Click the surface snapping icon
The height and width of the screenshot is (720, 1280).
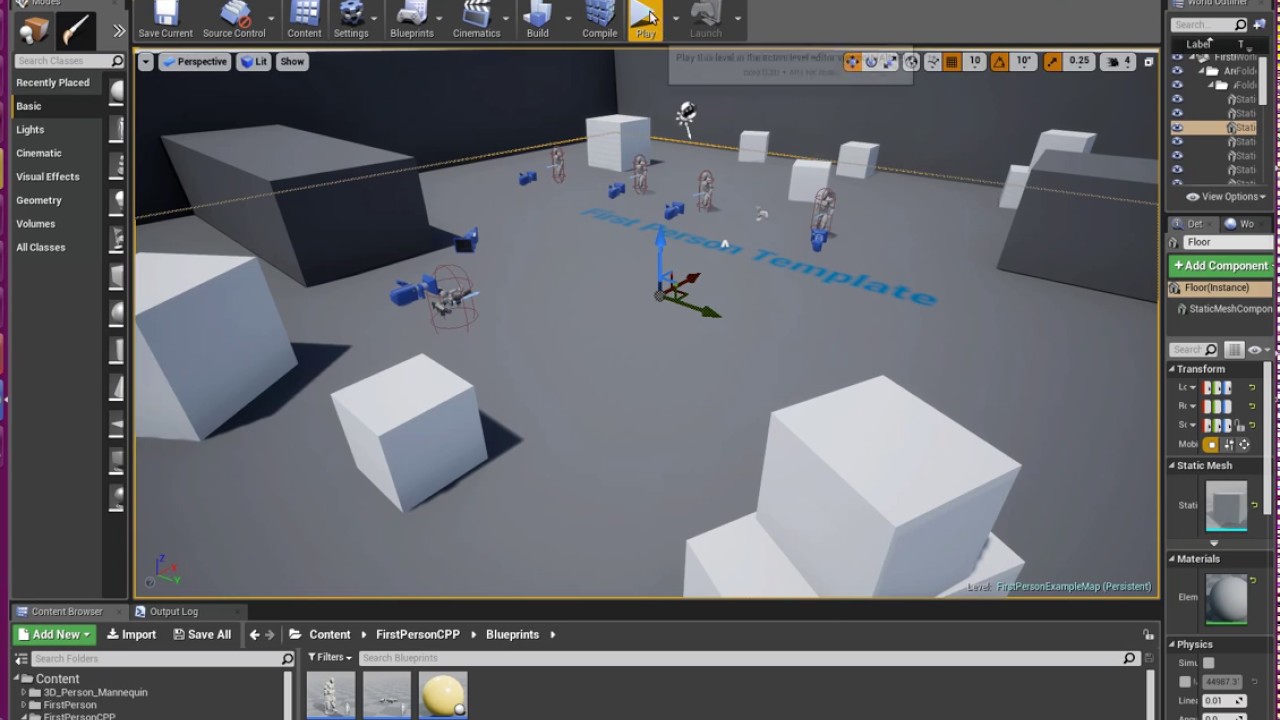932,62
